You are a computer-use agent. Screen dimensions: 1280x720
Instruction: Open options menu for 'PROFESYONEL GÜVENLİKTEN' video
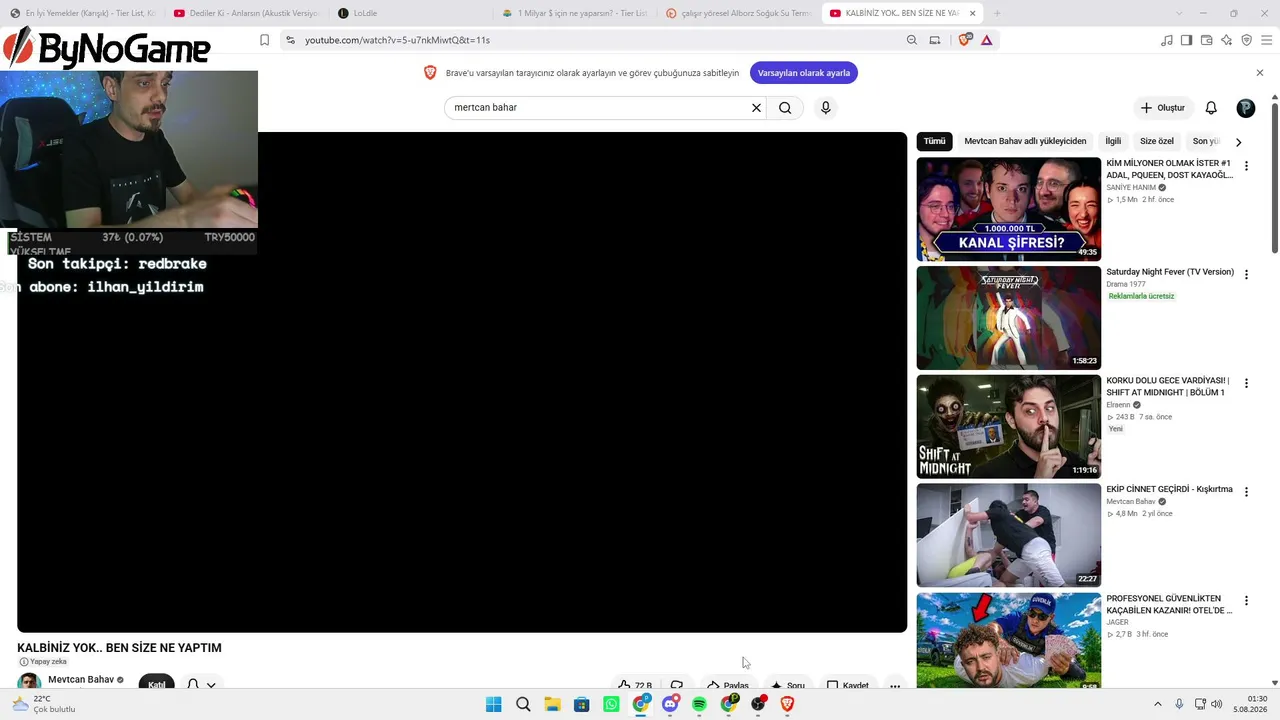tap(1246, 602)
